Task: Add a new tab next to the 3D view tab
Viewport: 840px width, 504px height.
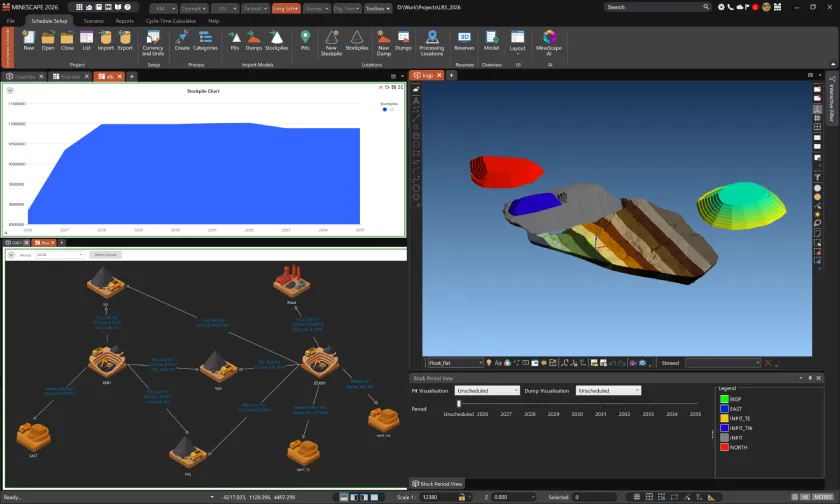Action: [x=451, y=76]
